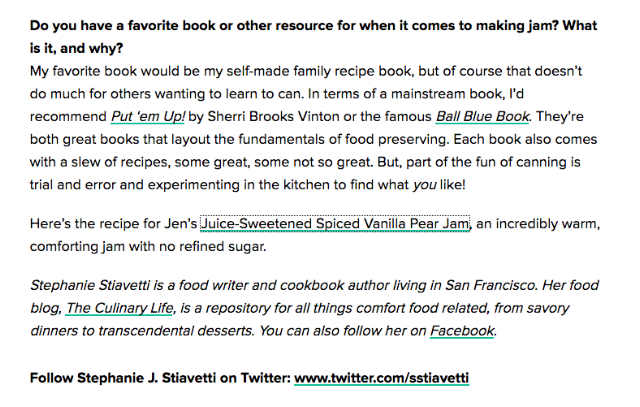Image resolution: width=640 pixels, height=407 pixels.
Task: Click the author name 'Sherri Brooks Vinton'
Action: [x=273, y=117]
